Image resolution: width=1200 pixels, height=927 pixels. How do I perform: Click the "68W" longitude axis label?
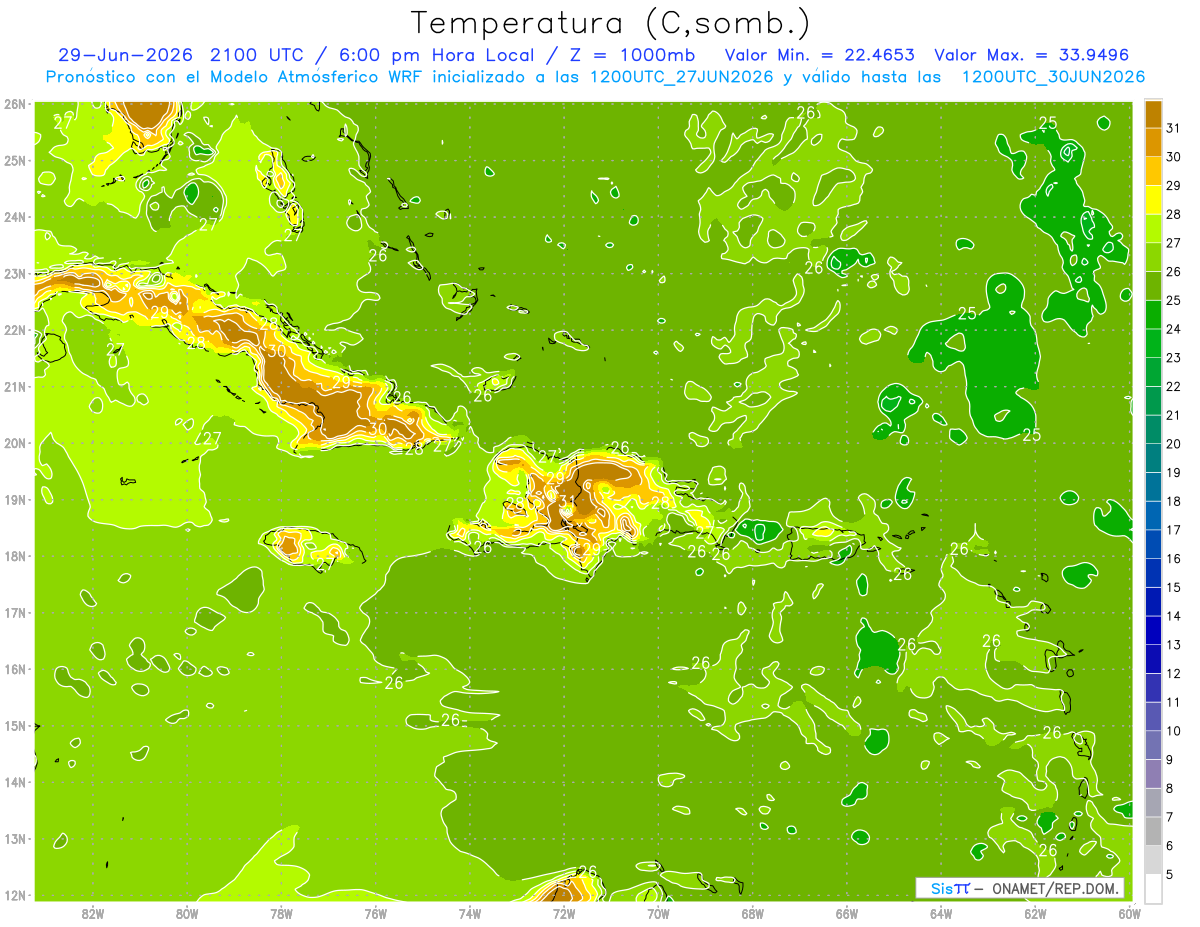click(x=752, y=912)
